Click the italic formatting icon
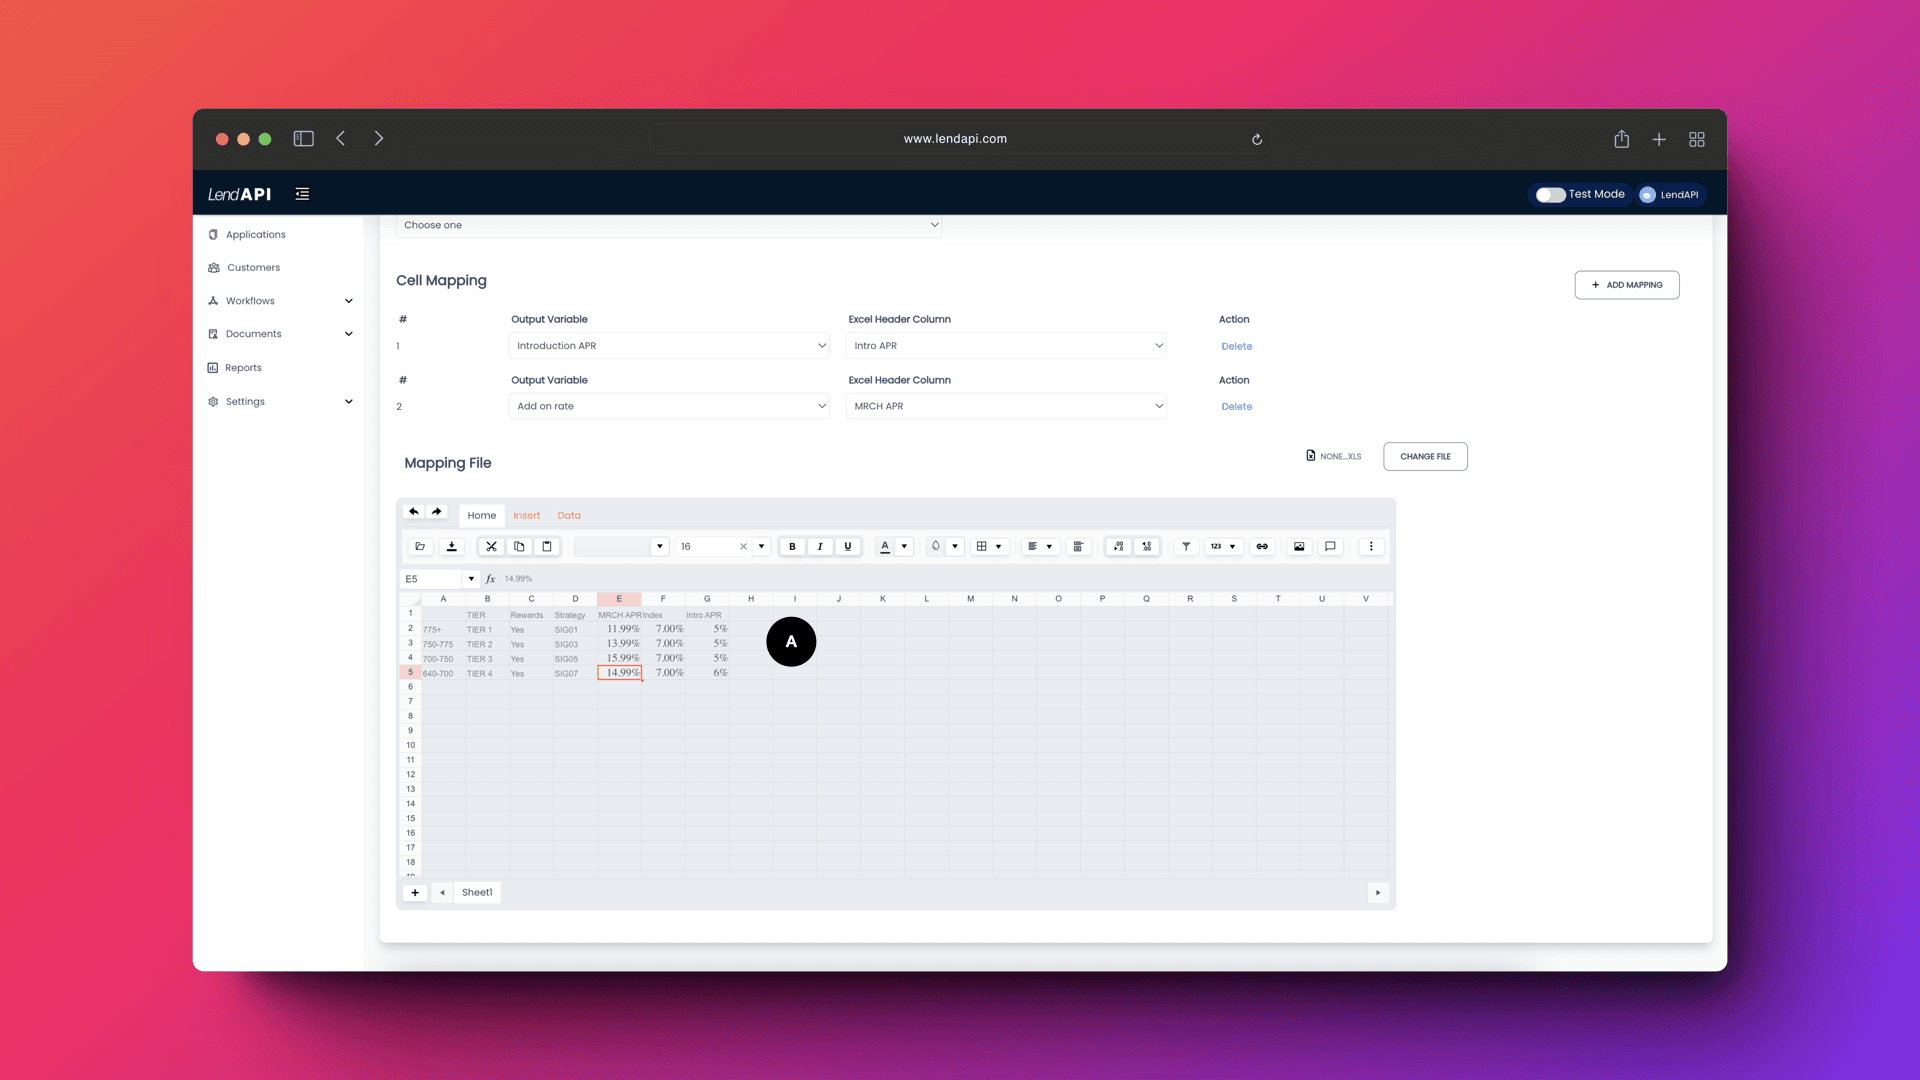 pos(819,546)
